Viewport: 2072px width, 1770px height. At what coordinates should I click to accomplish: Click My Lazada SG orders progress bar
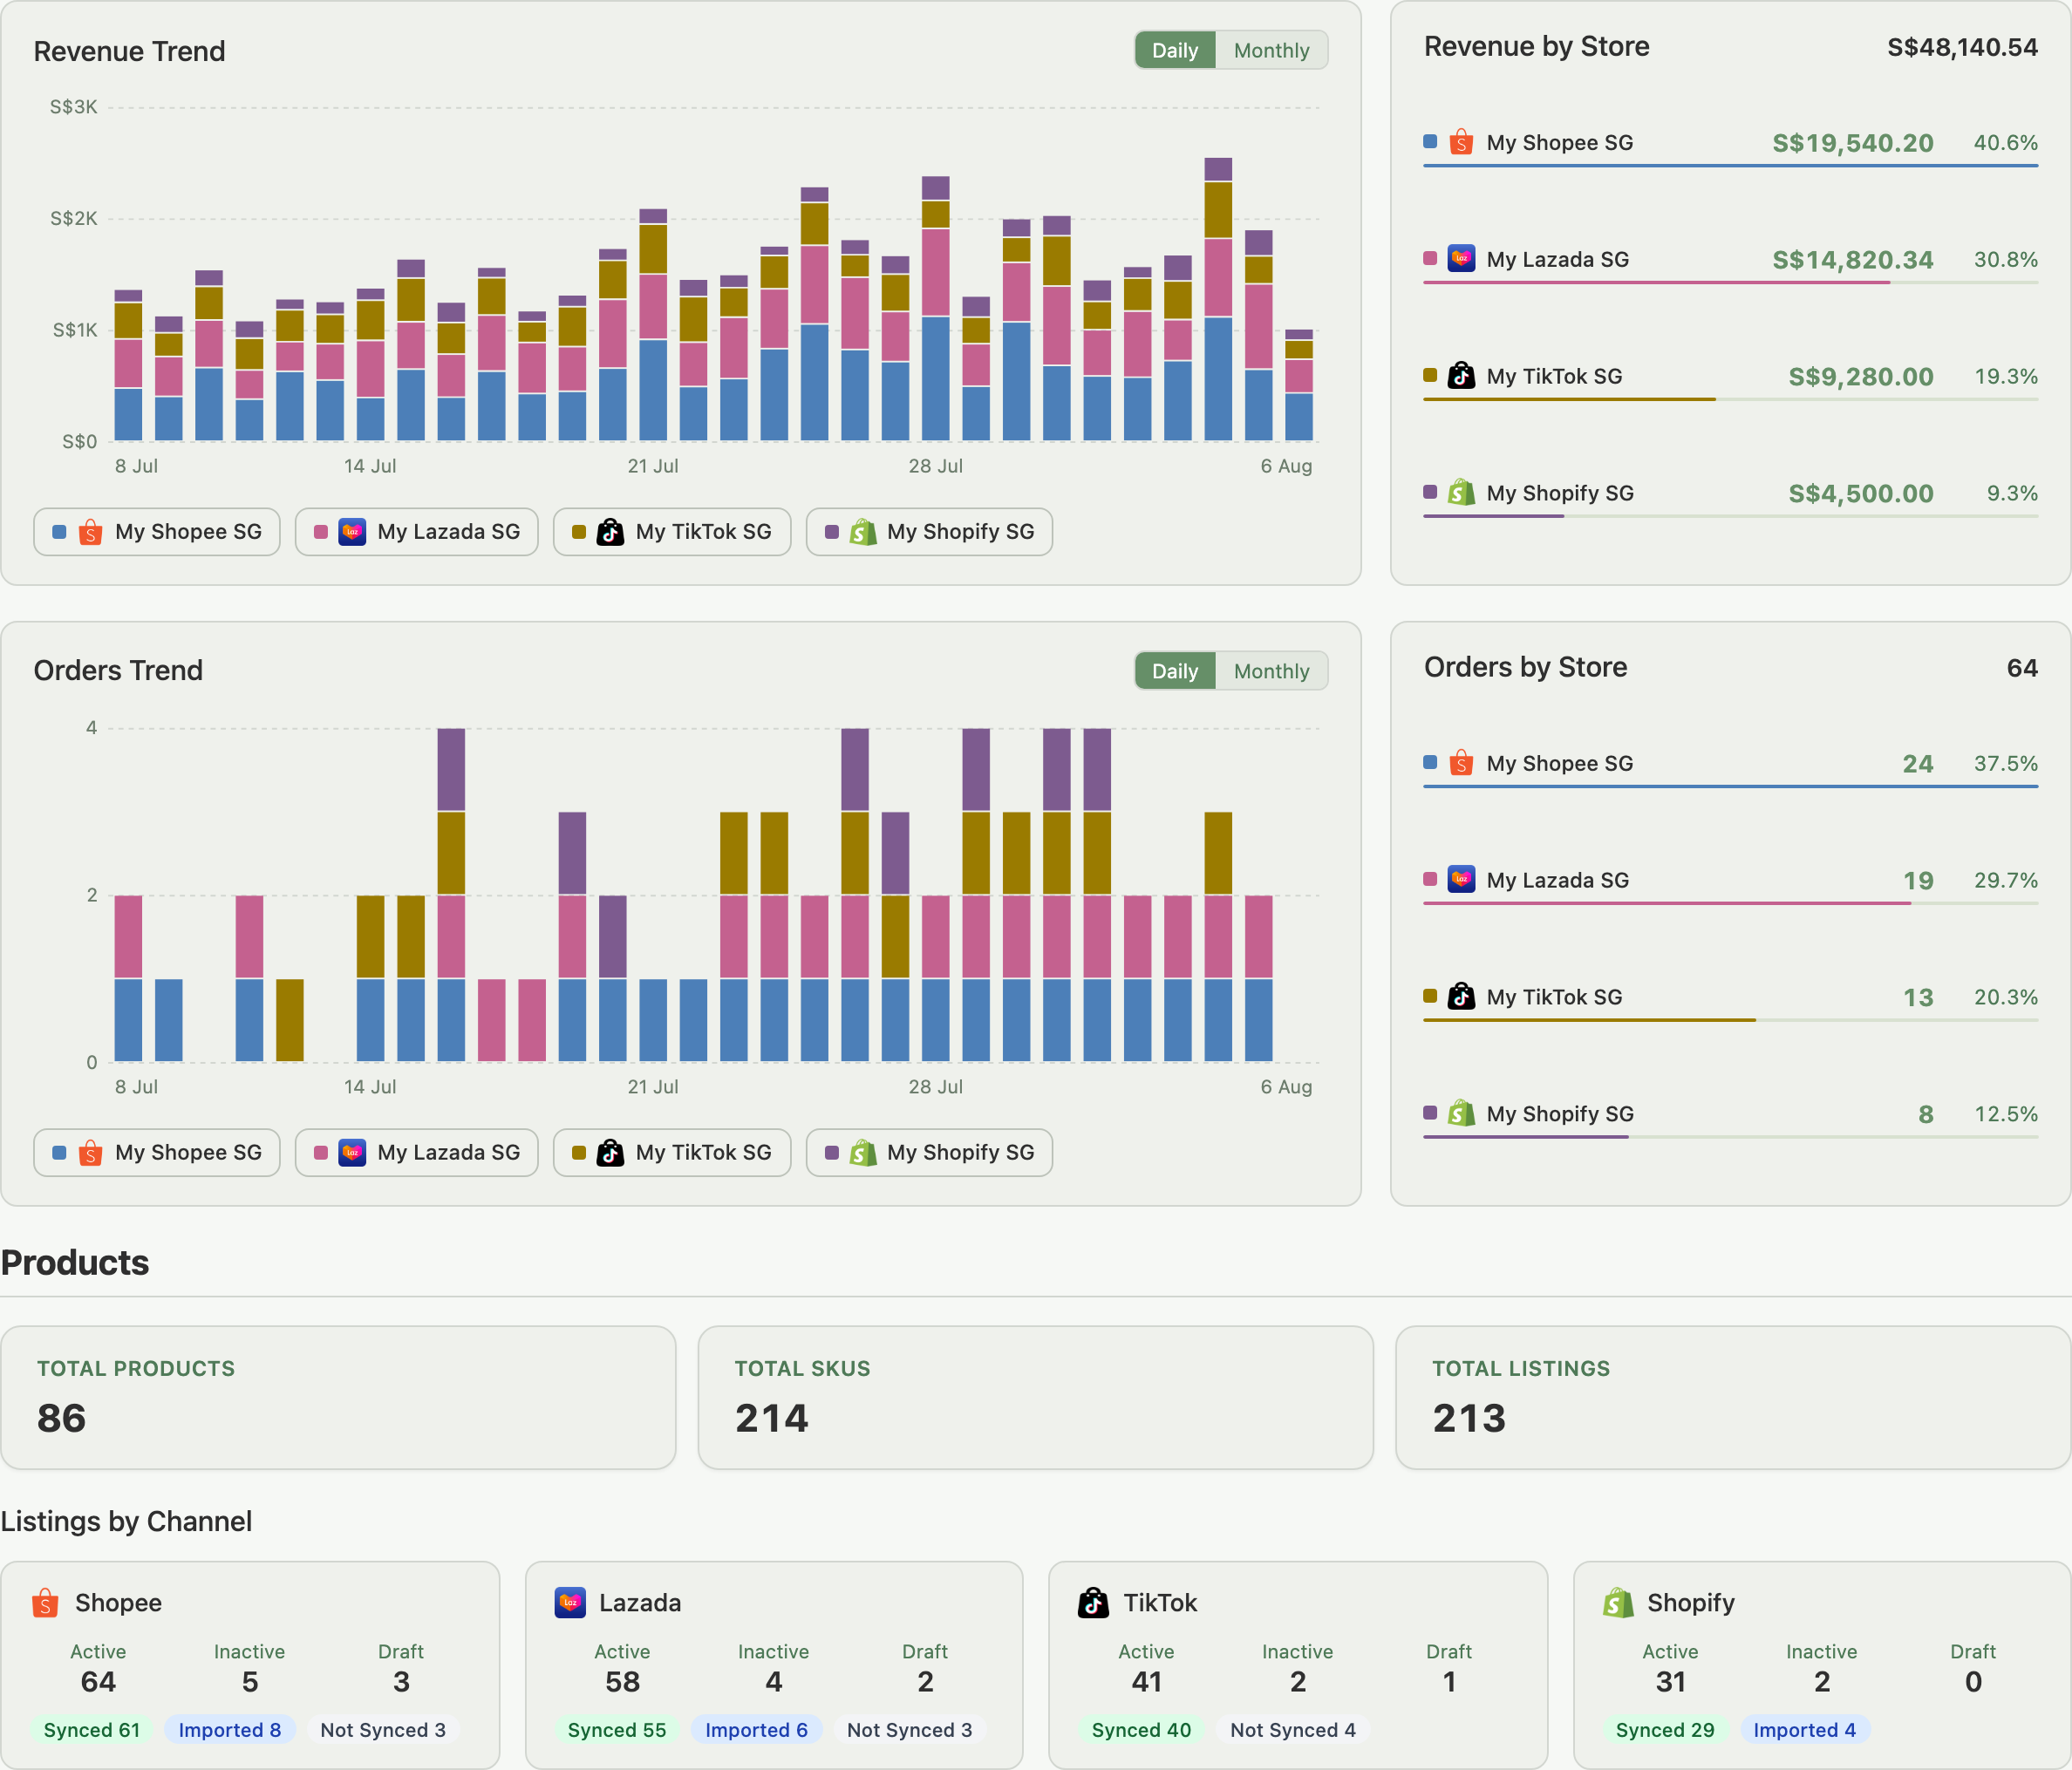[1730, 904]
